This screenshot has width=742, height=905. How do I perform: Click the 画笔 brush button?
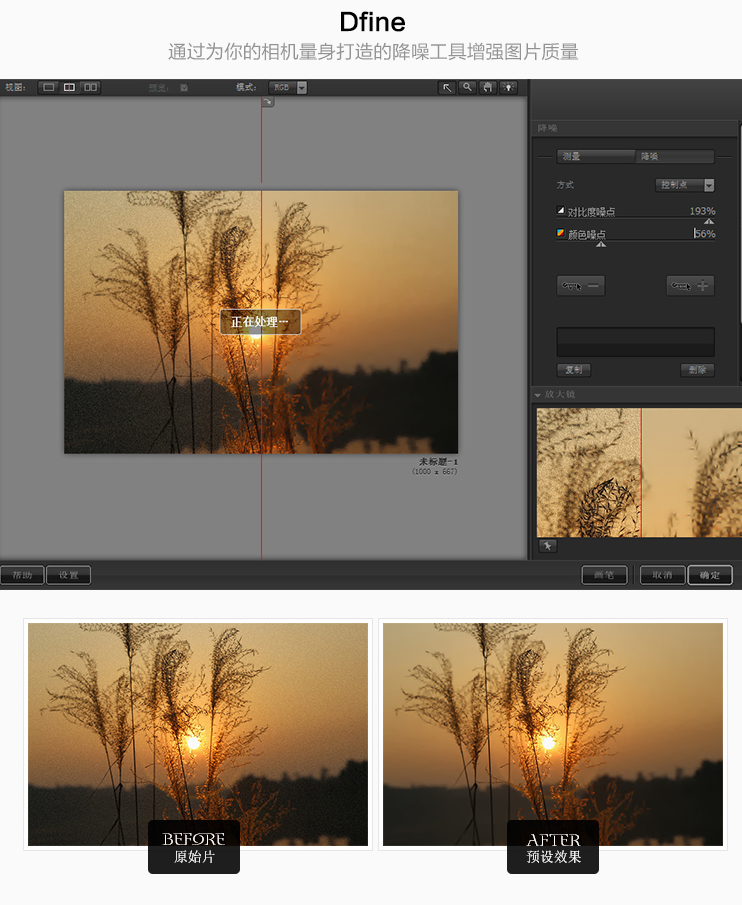[x=604, y=575]
